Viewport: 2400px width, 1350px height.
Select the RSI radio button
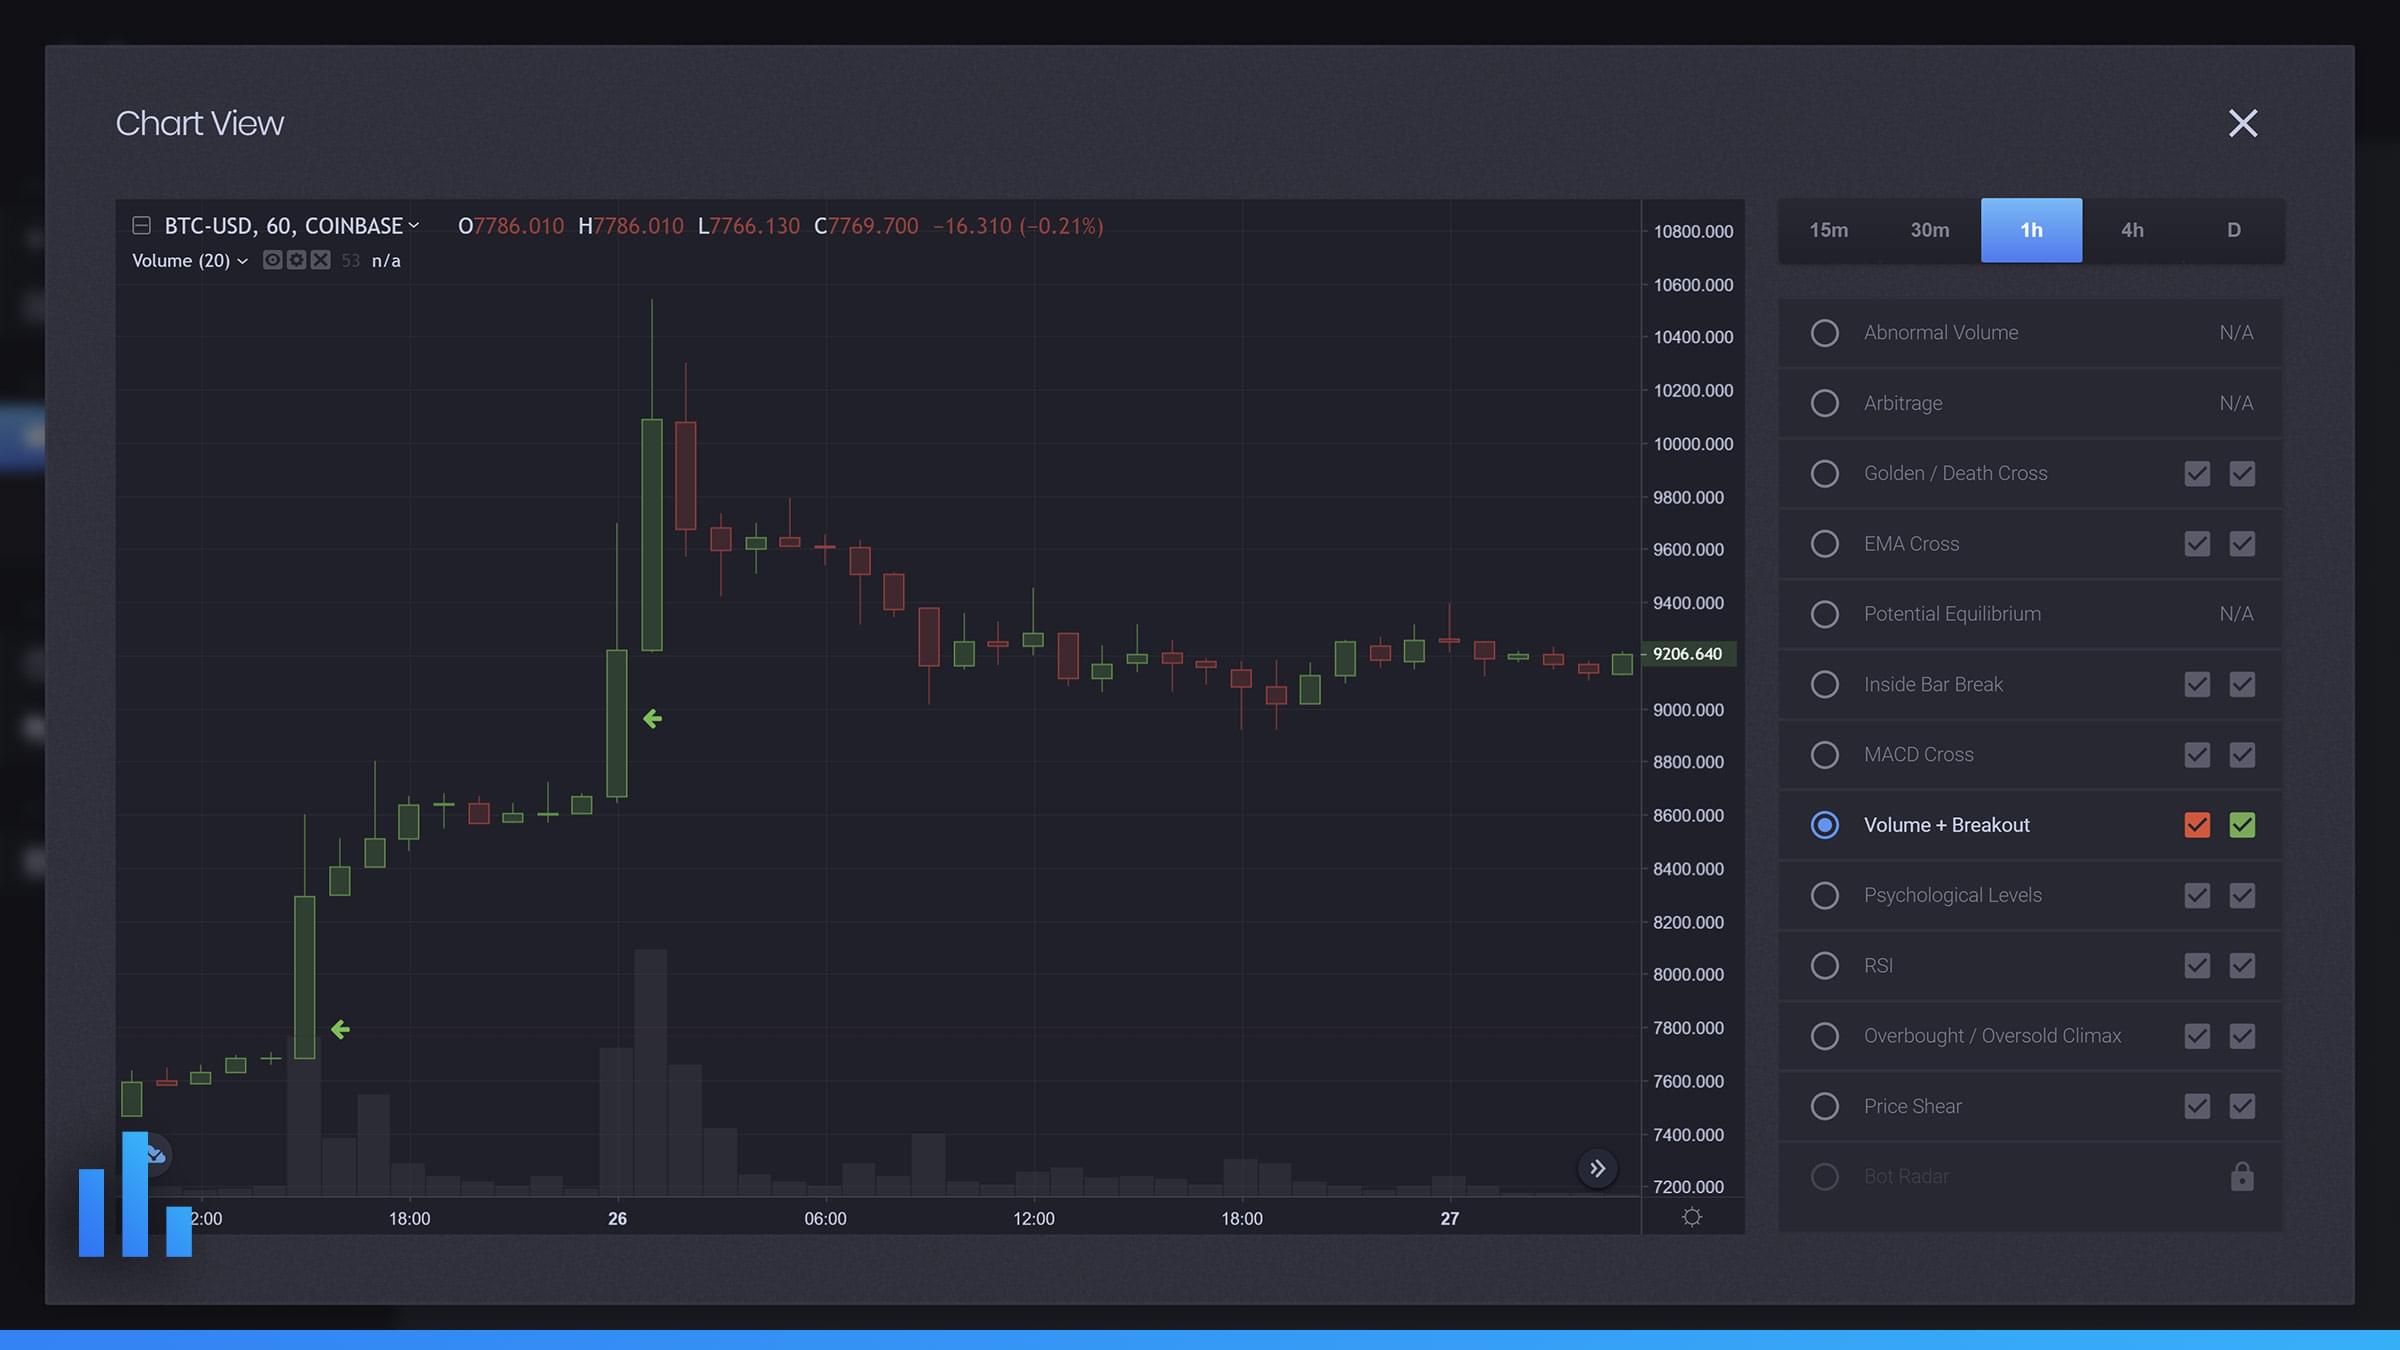click(1825, 966)
